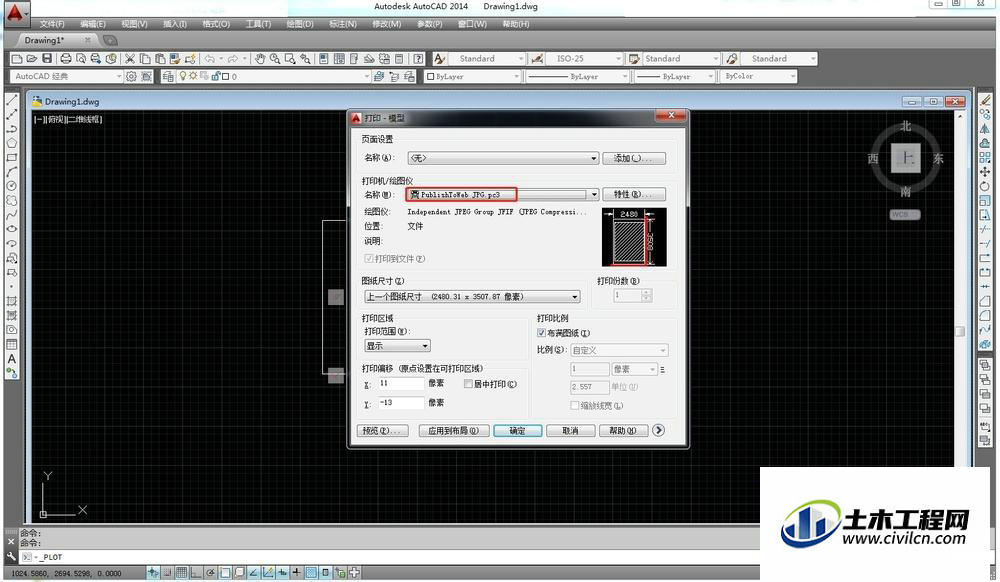Open the 打印范围 显示 dropdown
1000x582 pixels.
(x=397, y=346)
